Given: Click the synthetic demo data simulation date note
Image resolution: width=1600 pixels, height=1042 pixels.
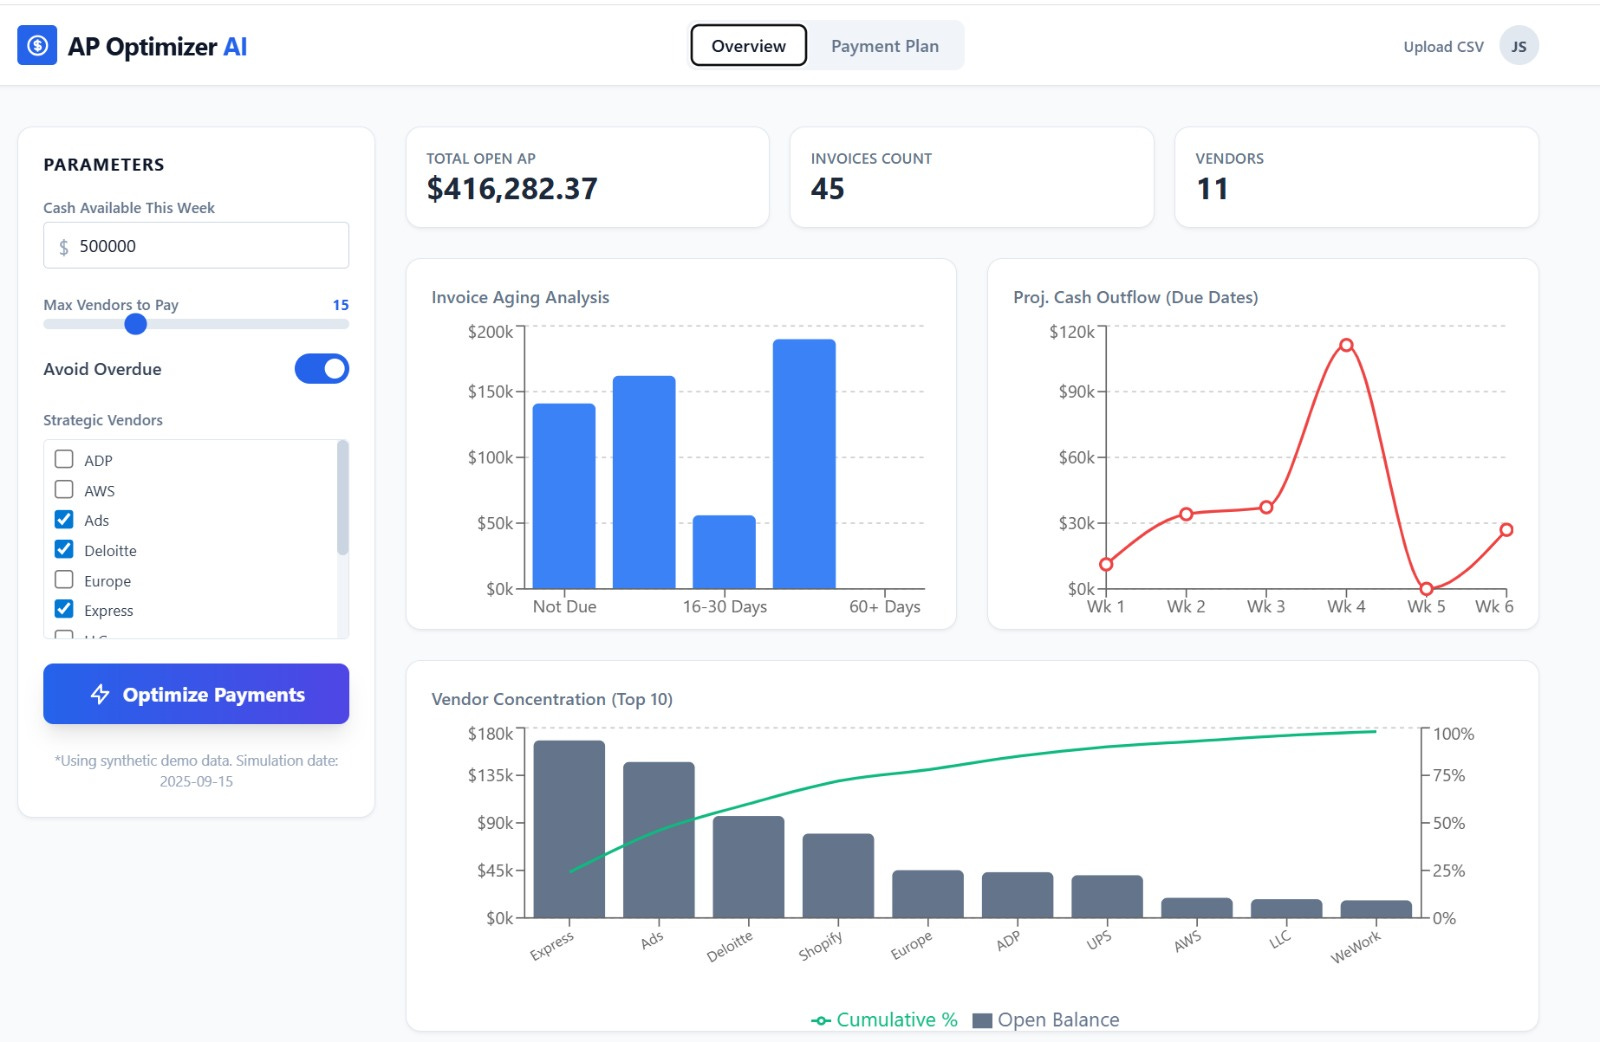Looking at the screenshot, I should (x=196, y=771).
